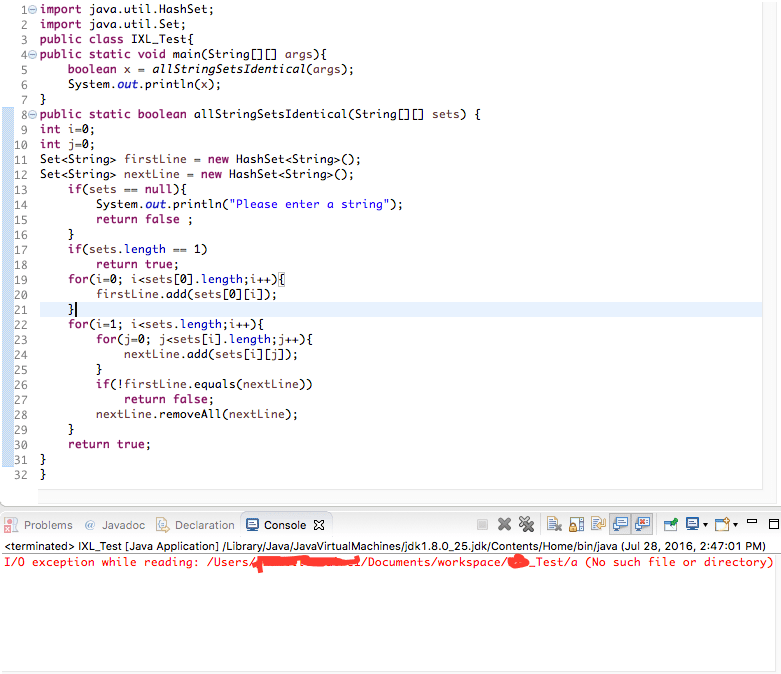This screenshot has width=781, height=674.
Task: Click the Console tab monitor icon
Action: click(253, 525)
